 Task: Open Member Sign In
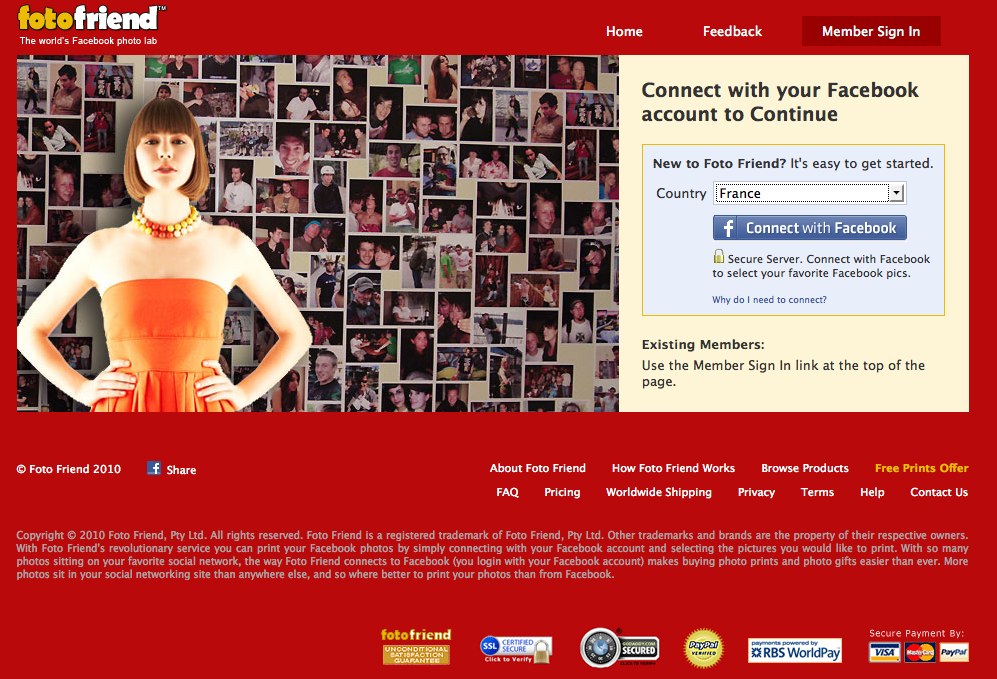871,31
